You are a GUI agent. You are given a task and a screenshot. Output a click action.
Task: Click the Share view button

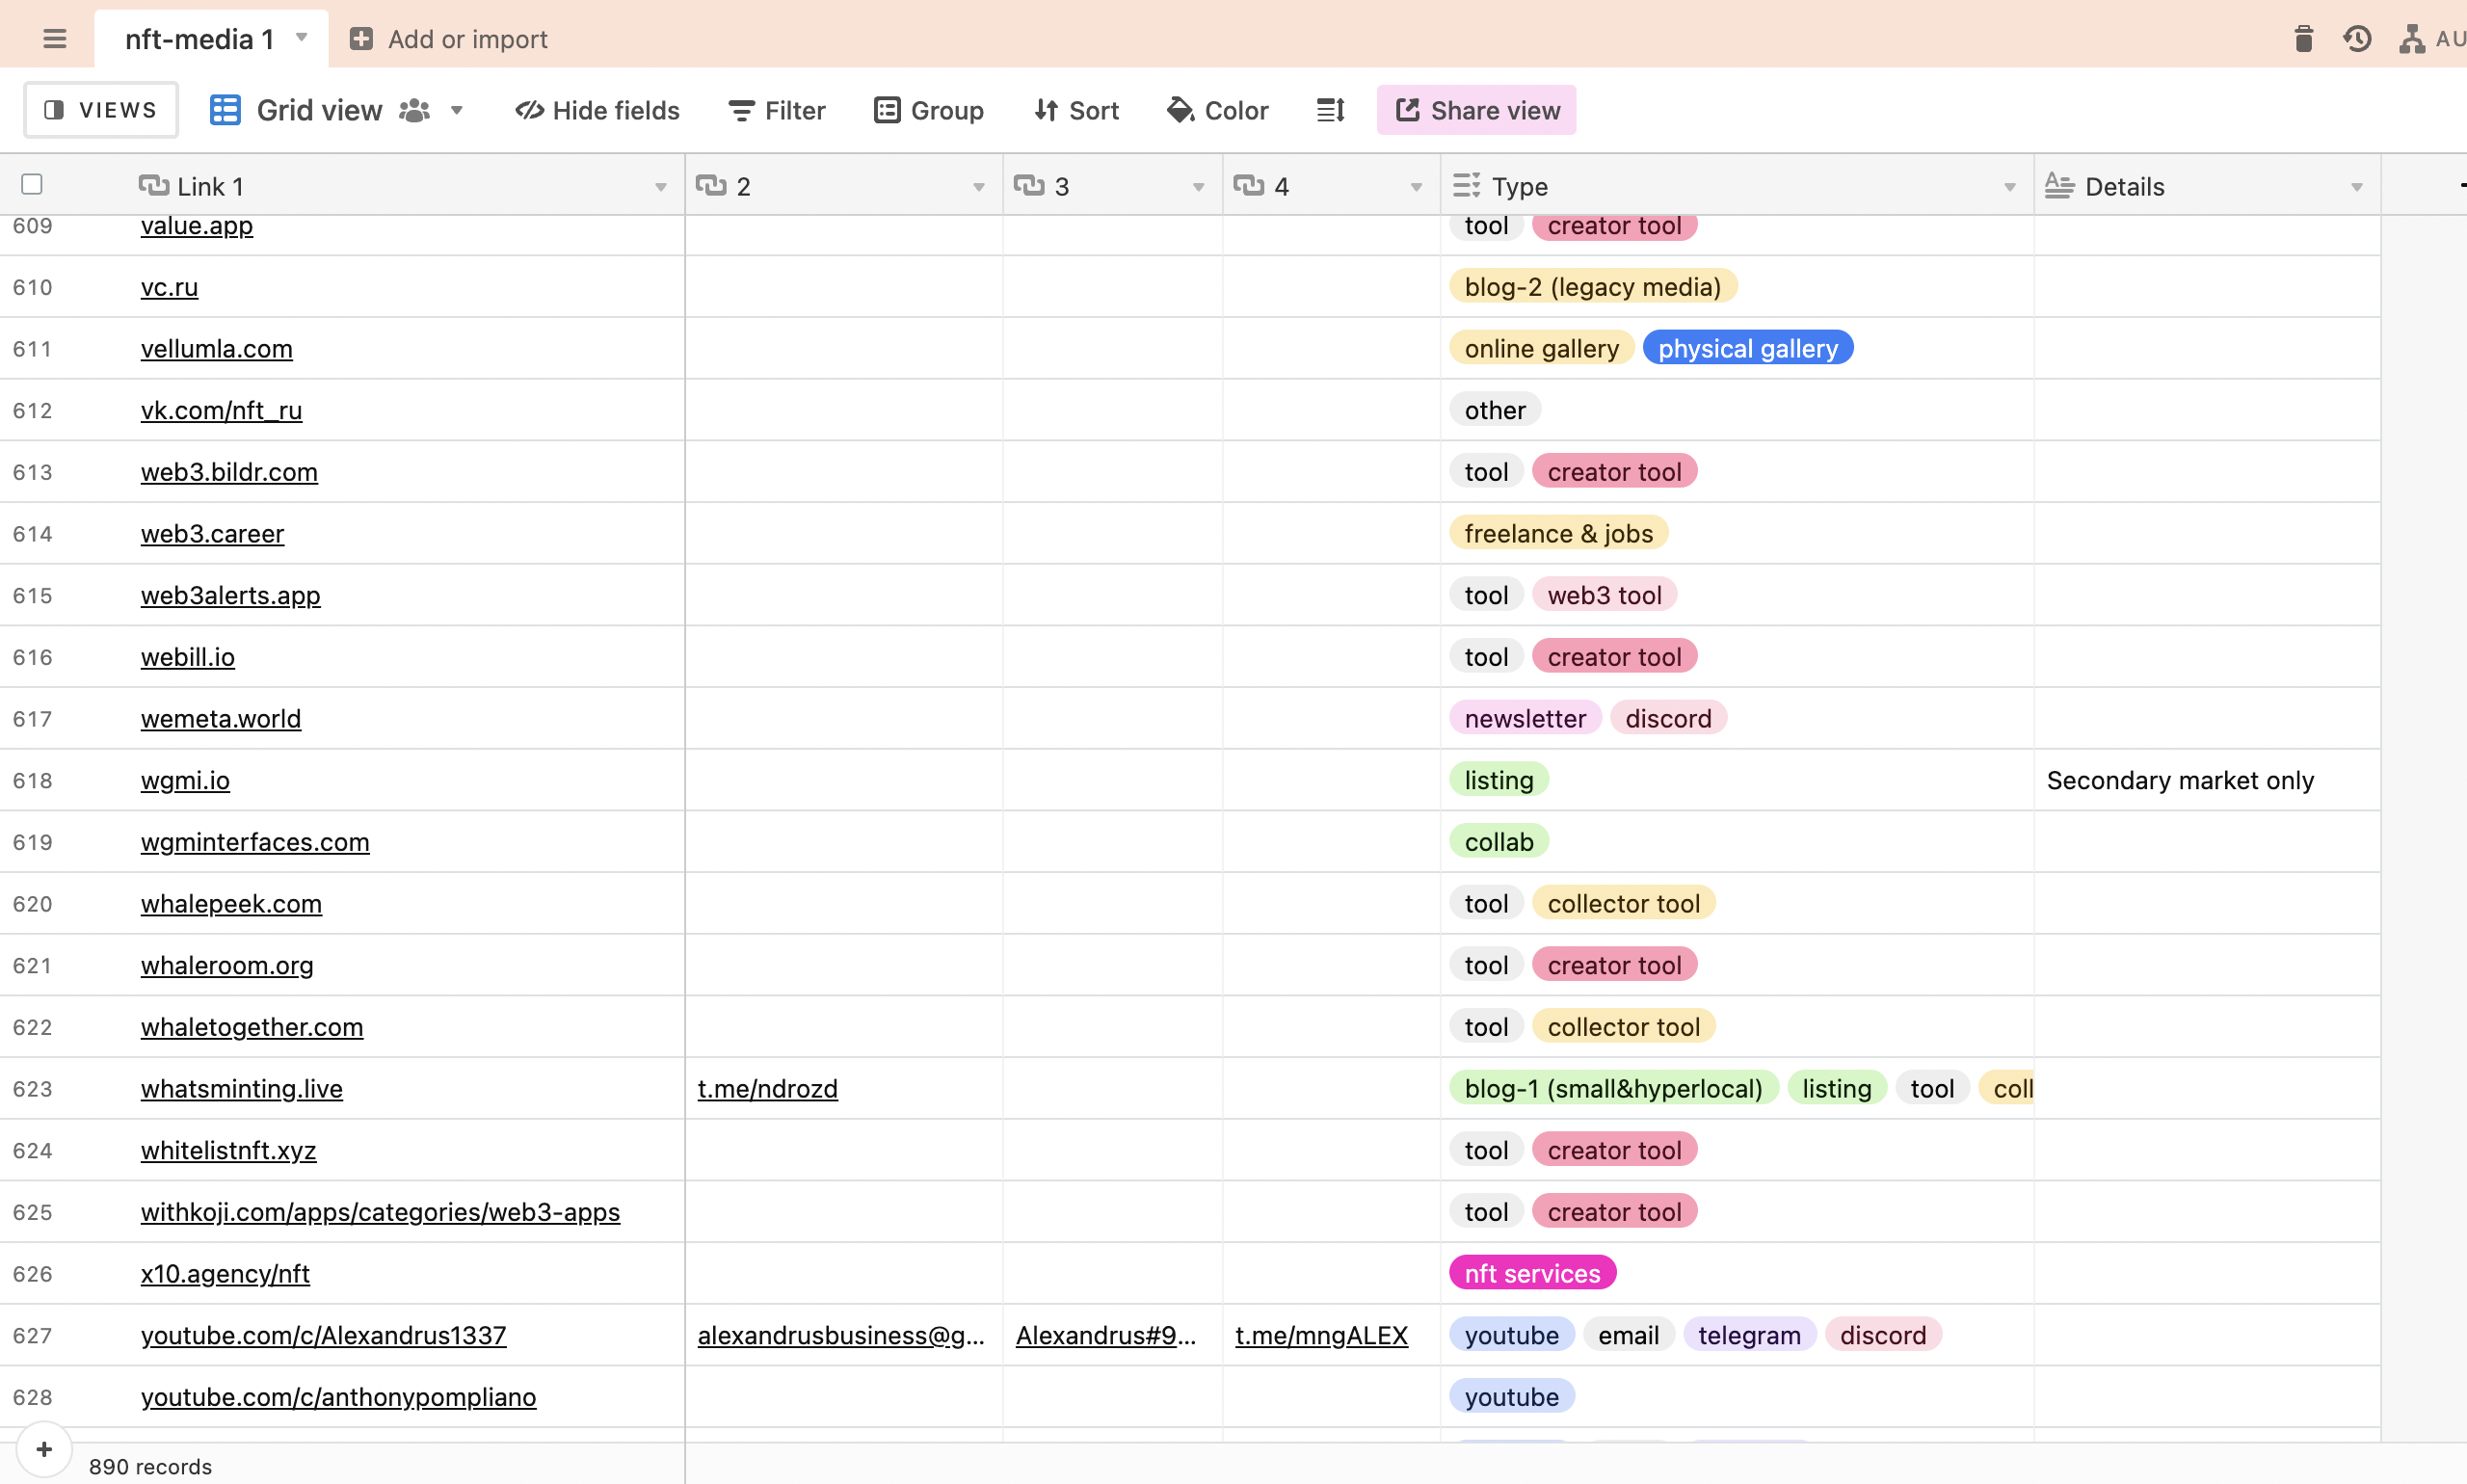click(x=1476, y=110)
